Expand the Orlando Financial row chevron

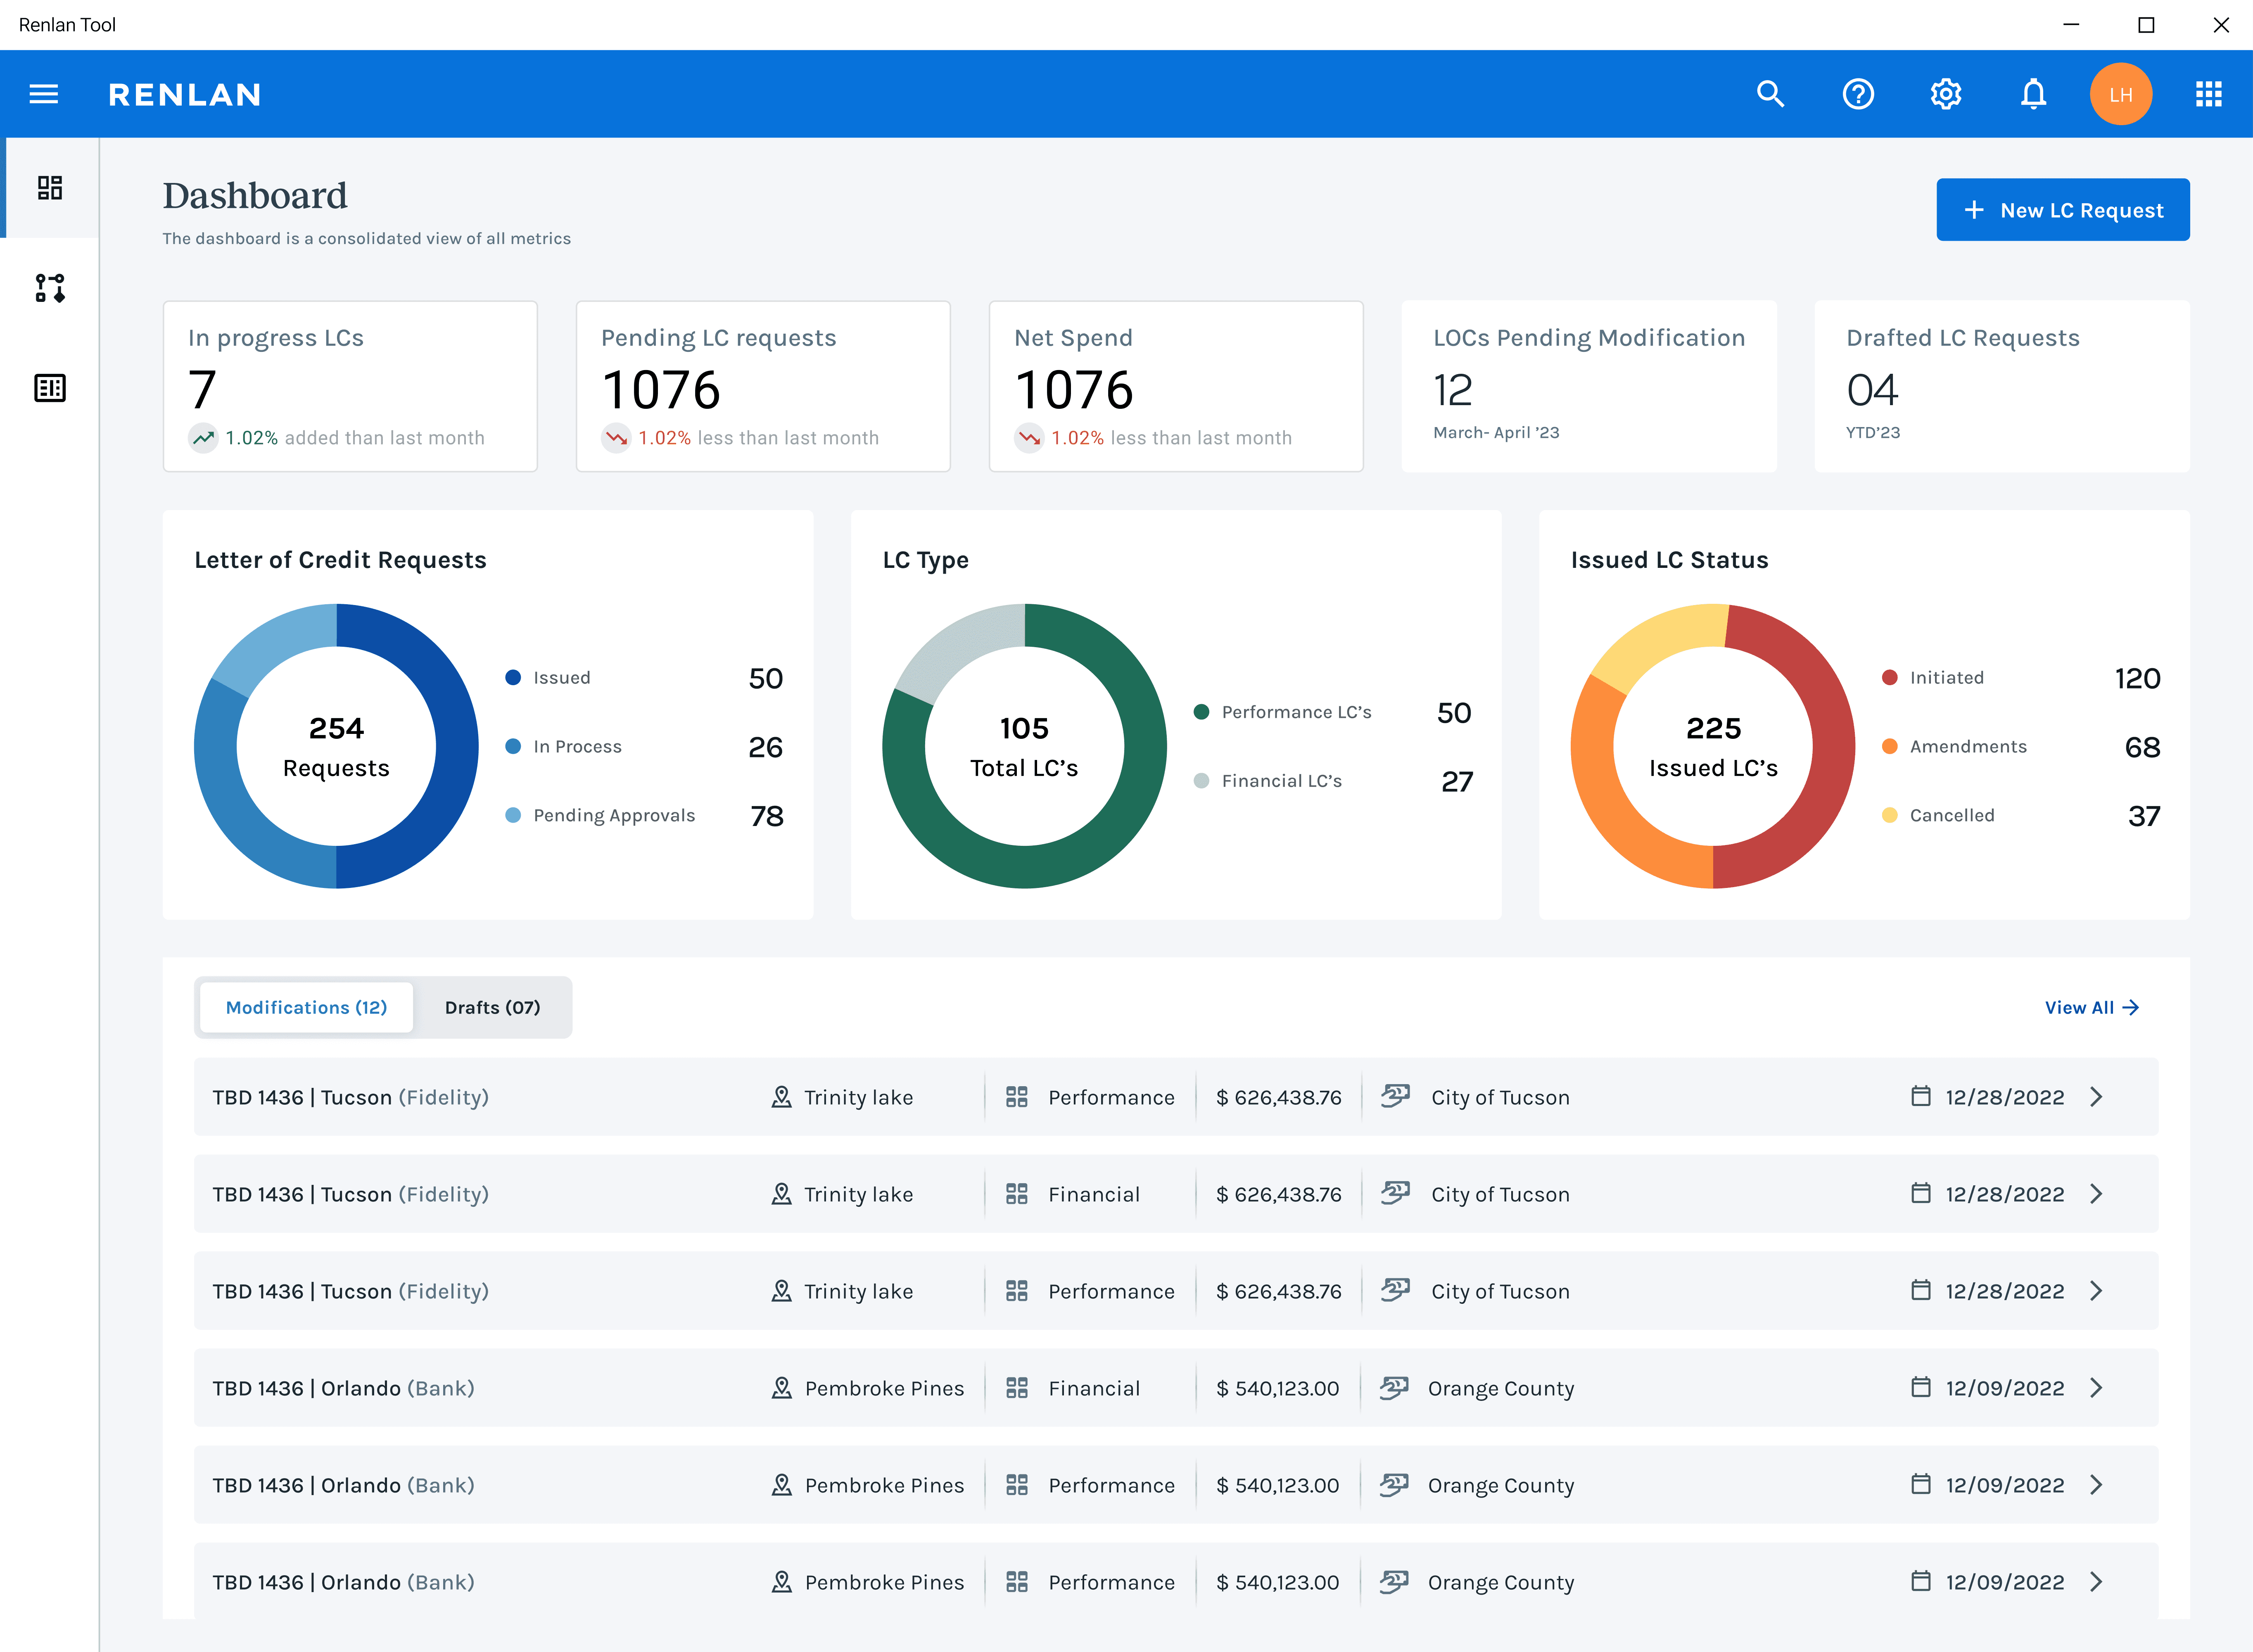2096,1388
